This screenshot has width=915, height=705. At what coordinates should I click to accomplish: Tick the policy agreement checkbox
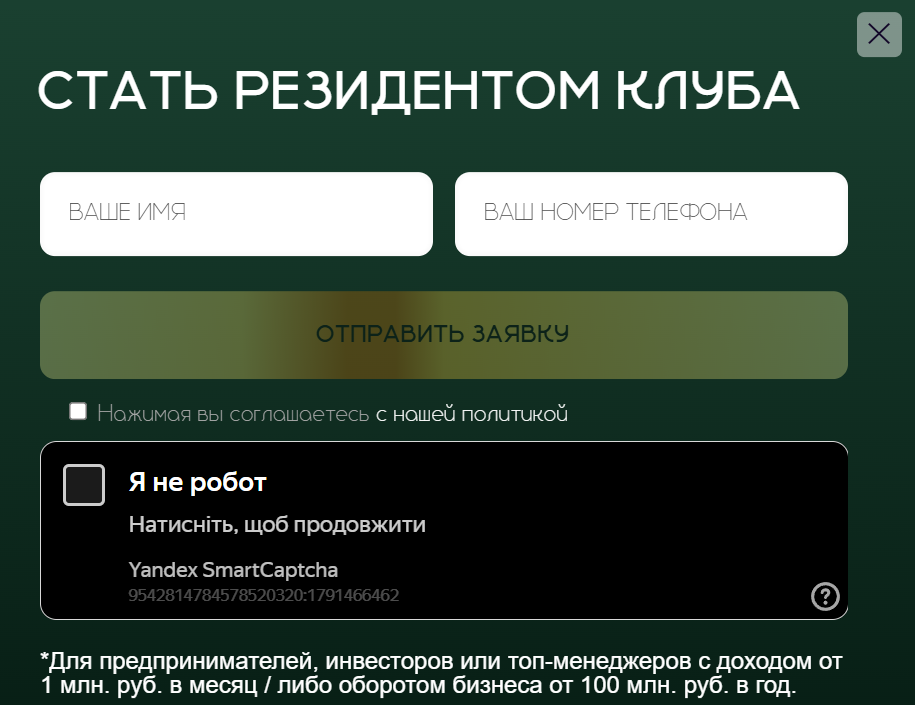[x=78, y=411]
